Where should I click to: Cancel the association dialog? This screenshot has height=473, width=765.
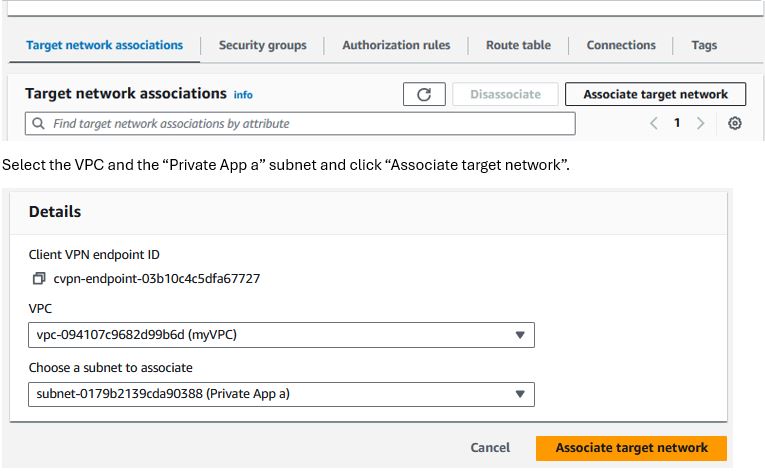[x=490, y=448]
